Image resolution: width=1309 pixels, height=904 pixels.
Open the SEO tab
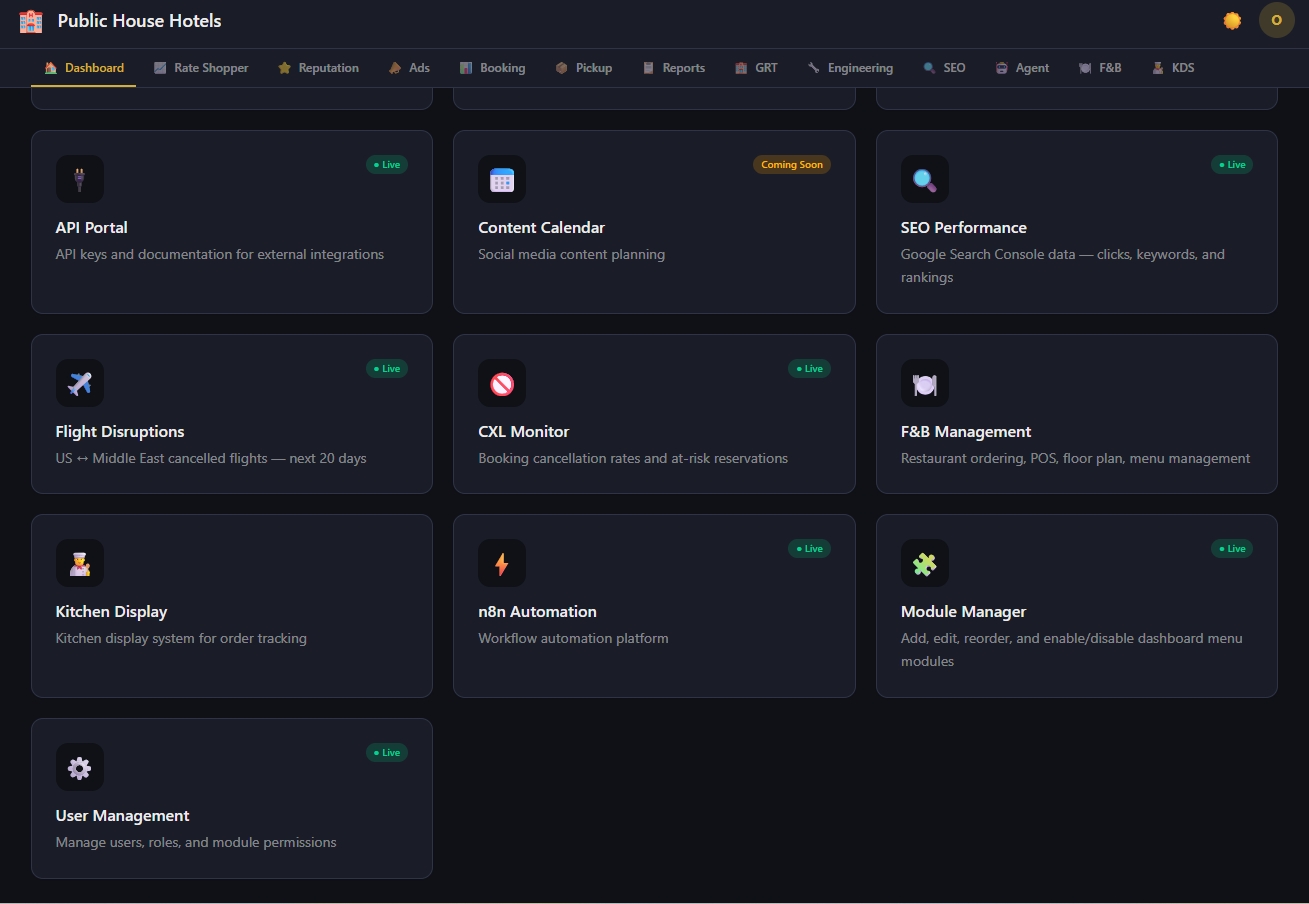(x=944, y=68)
